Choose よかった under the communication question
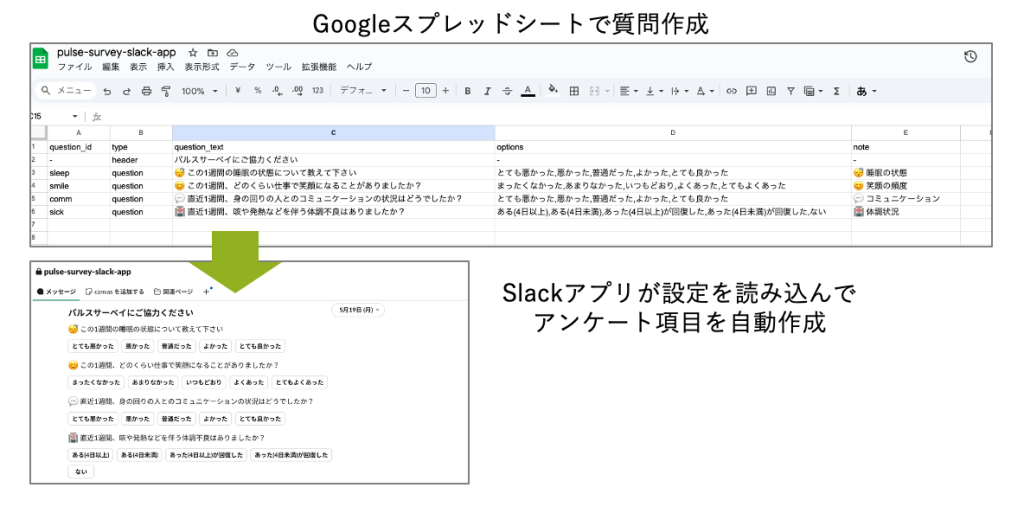The image size is (1024, 507). (216, 419)
